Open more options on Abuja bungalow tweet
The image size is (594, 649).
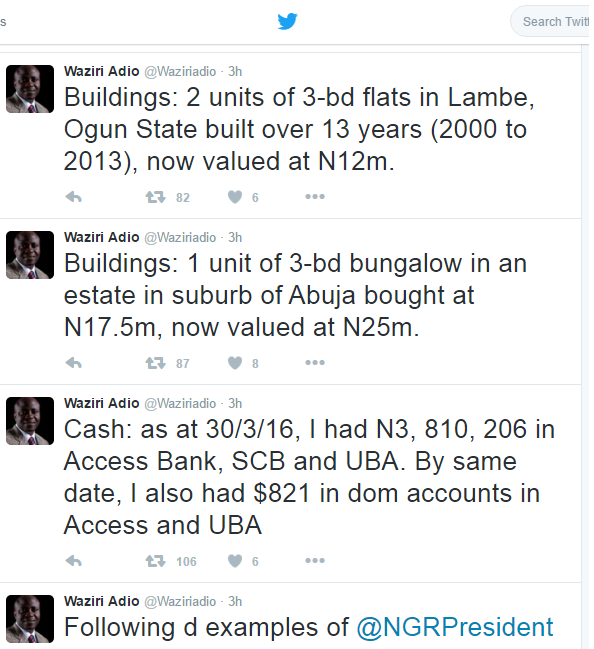pos(315,363)
